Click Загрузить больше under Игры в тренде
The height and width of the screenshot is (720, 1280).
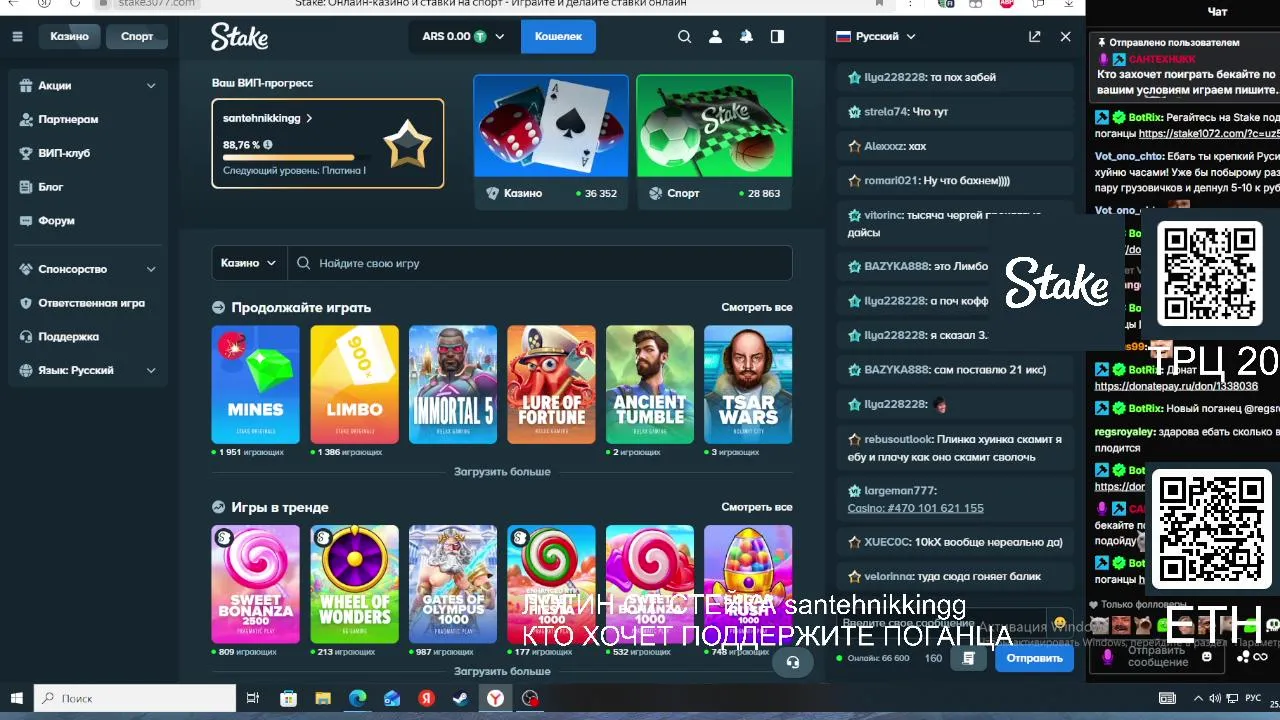point(502,671)
